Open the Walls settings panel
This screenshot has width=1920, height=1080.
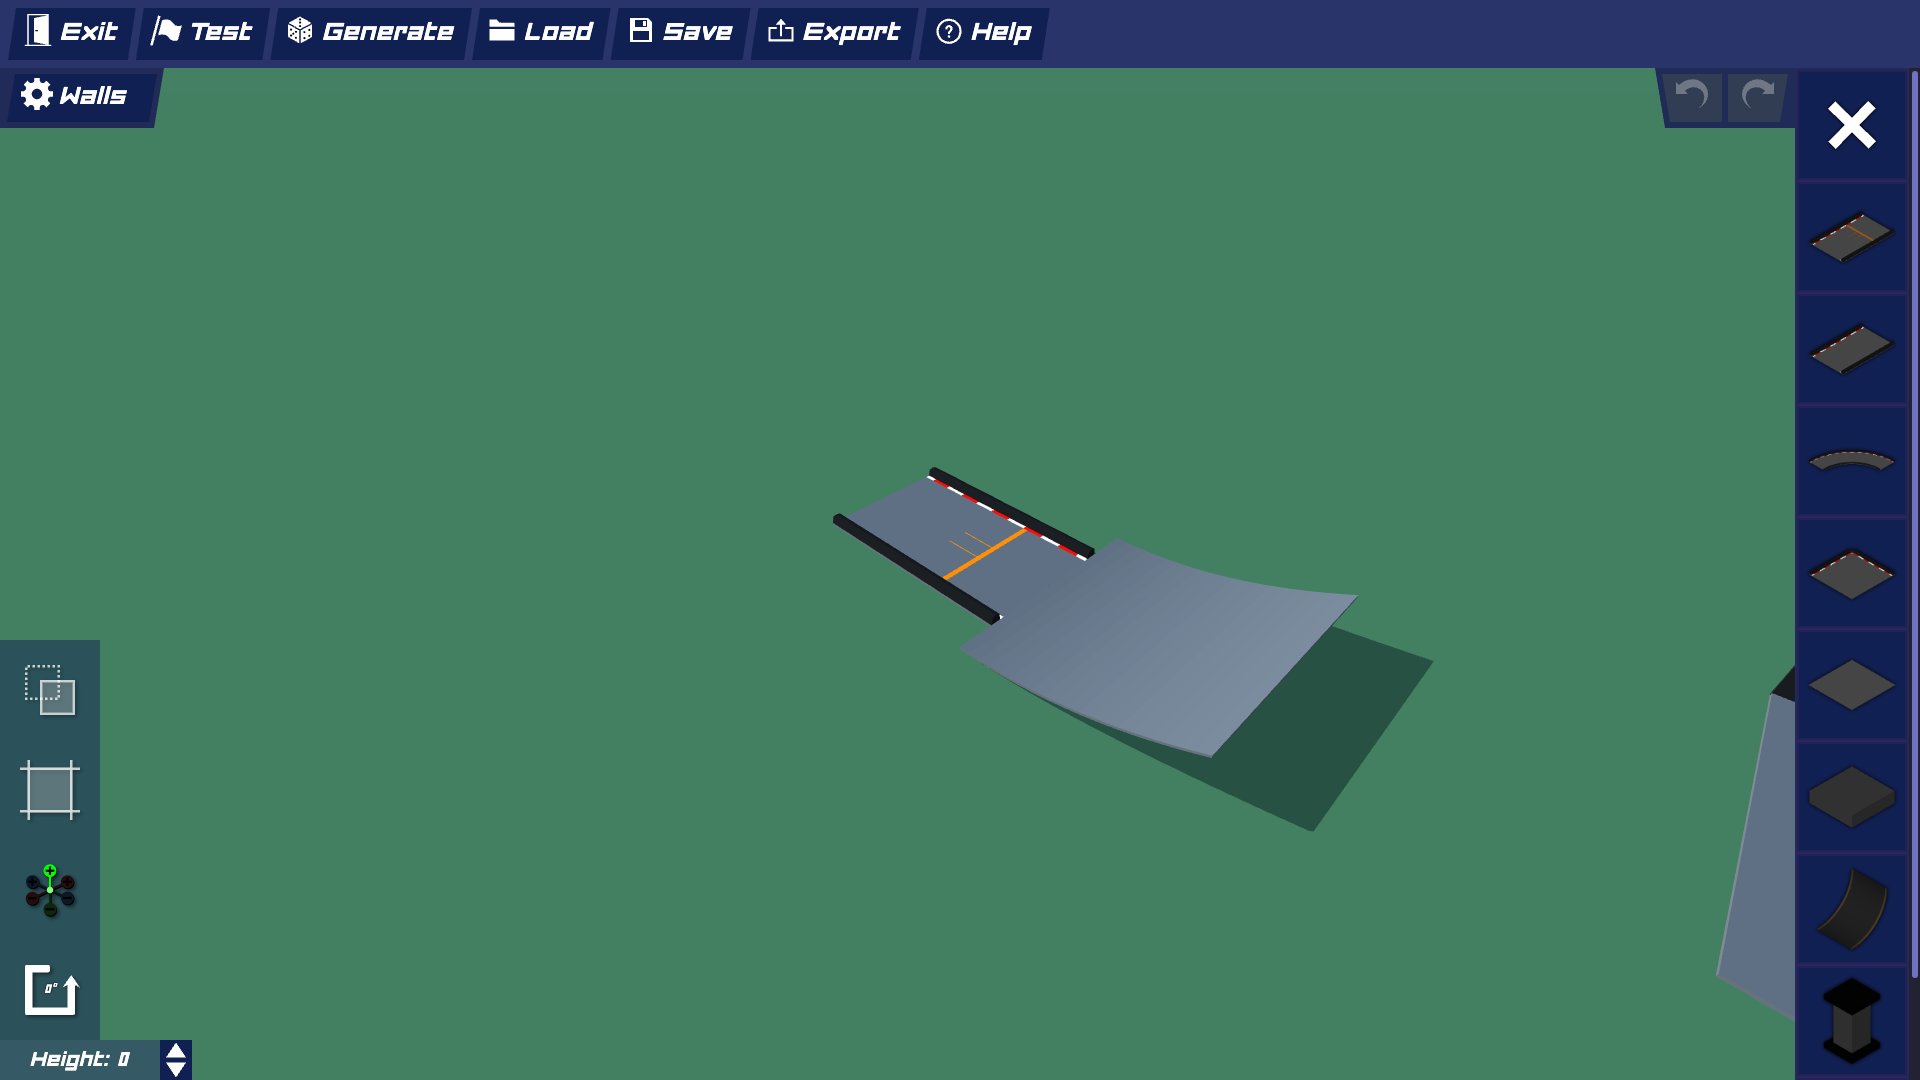(x=76, y=96)
